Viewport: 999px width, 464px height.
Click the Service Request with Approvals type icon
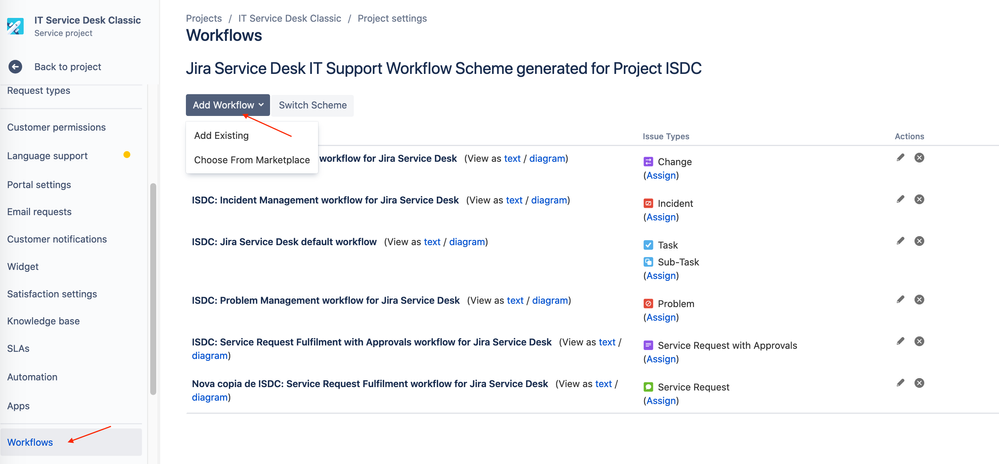point(649,345)
